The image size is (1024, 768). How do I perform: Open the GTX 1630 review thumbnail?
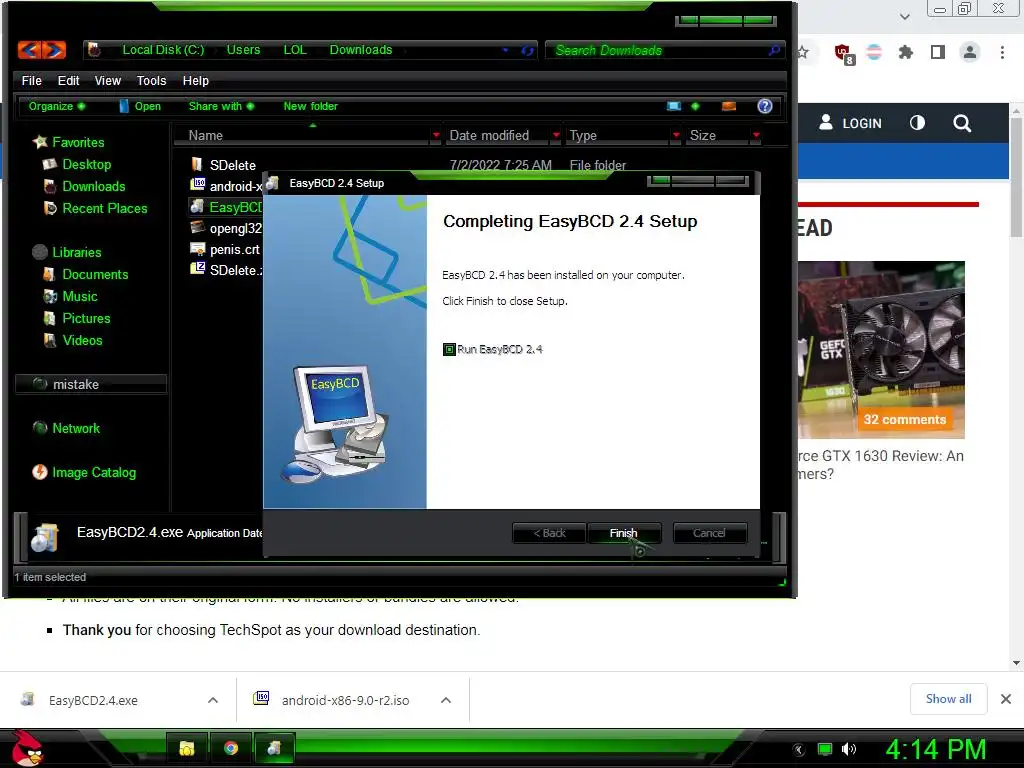pyautogui.click(x=881, y=350)
